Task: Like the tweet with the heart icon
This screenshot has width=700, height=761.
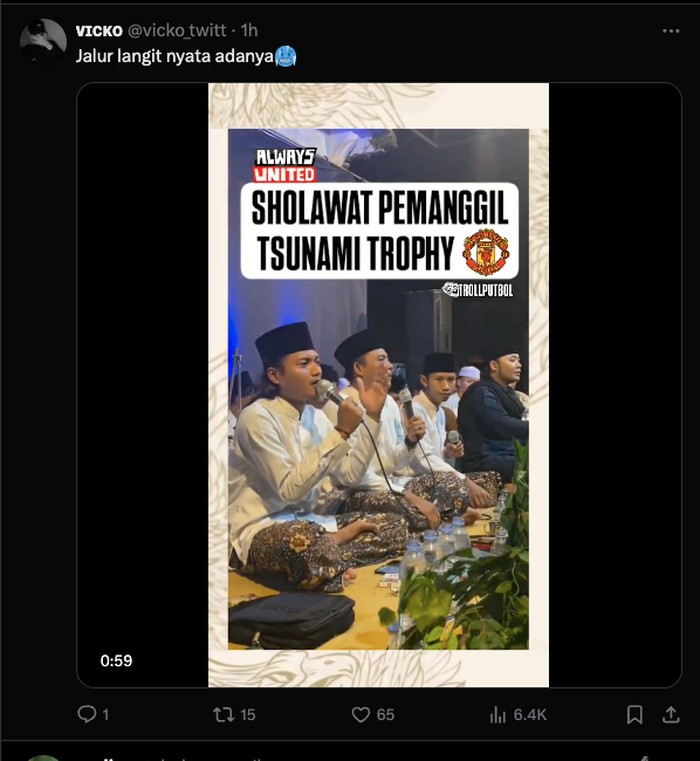Action: tap(361, 714)
